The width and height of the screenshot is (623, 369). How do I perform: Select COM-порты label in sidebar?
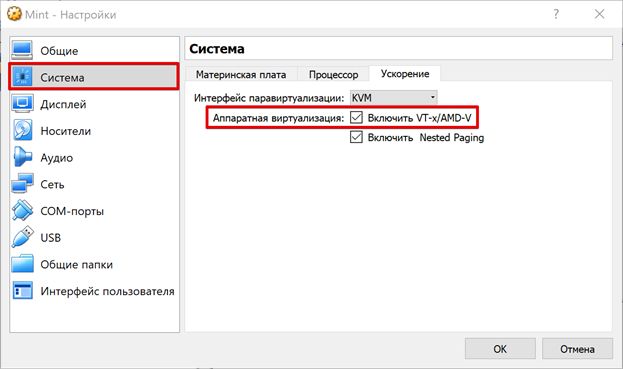pyautogui.click(x=72, y=211)
